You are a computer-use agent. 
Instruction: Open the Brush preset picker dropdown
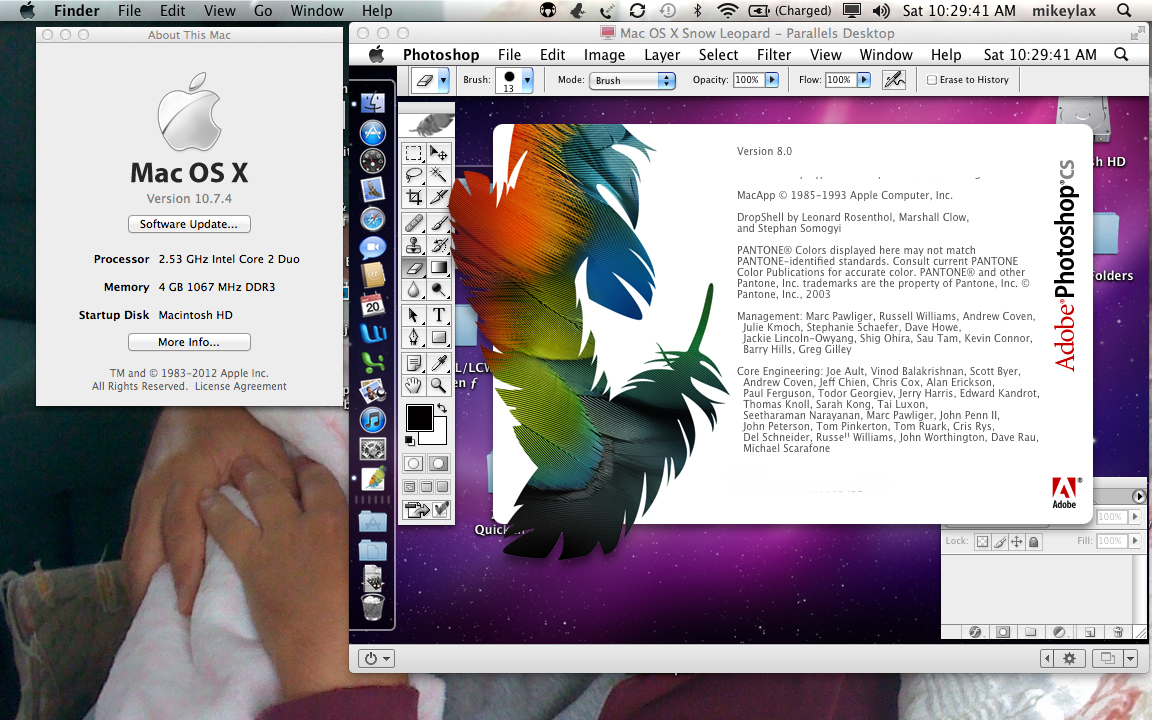[x=527, y=80]
